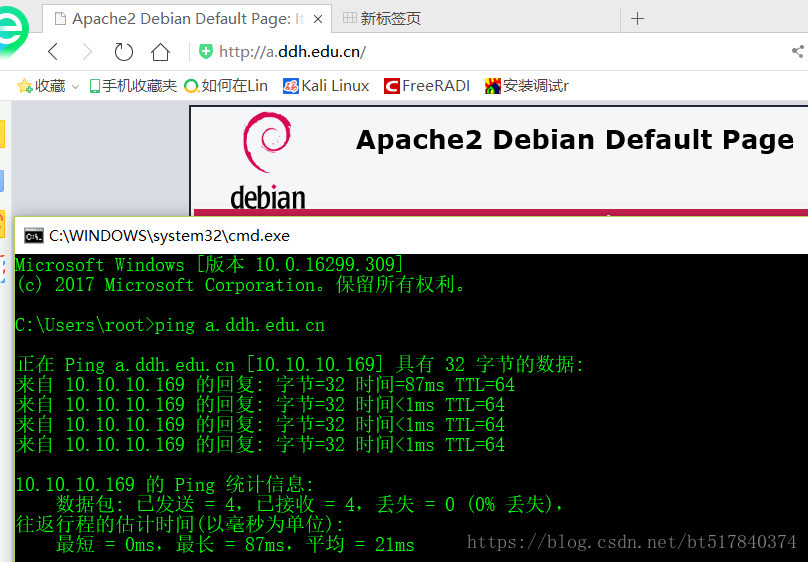Viewport: 808px width, 562px height.
Task: Open the Kali Linux bookmark
Action: pyautogui.click(x=326, y=86)
